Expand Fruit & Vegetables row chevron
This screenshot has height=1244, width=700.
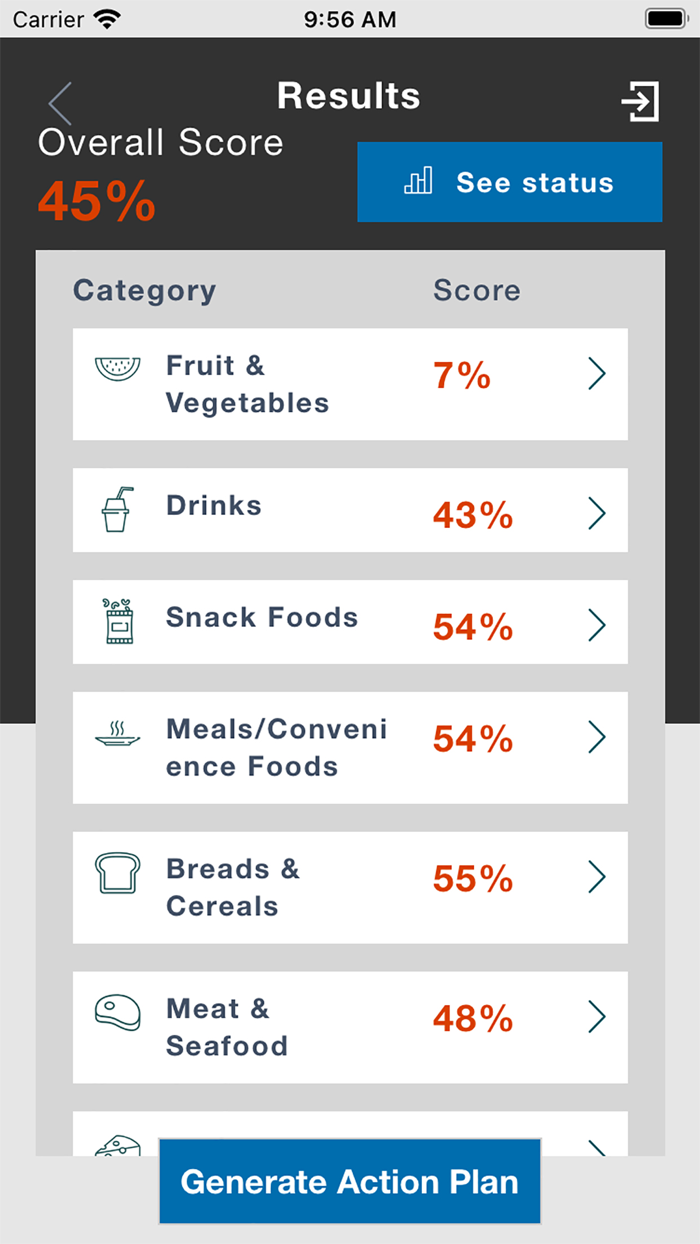coord(597,374)
